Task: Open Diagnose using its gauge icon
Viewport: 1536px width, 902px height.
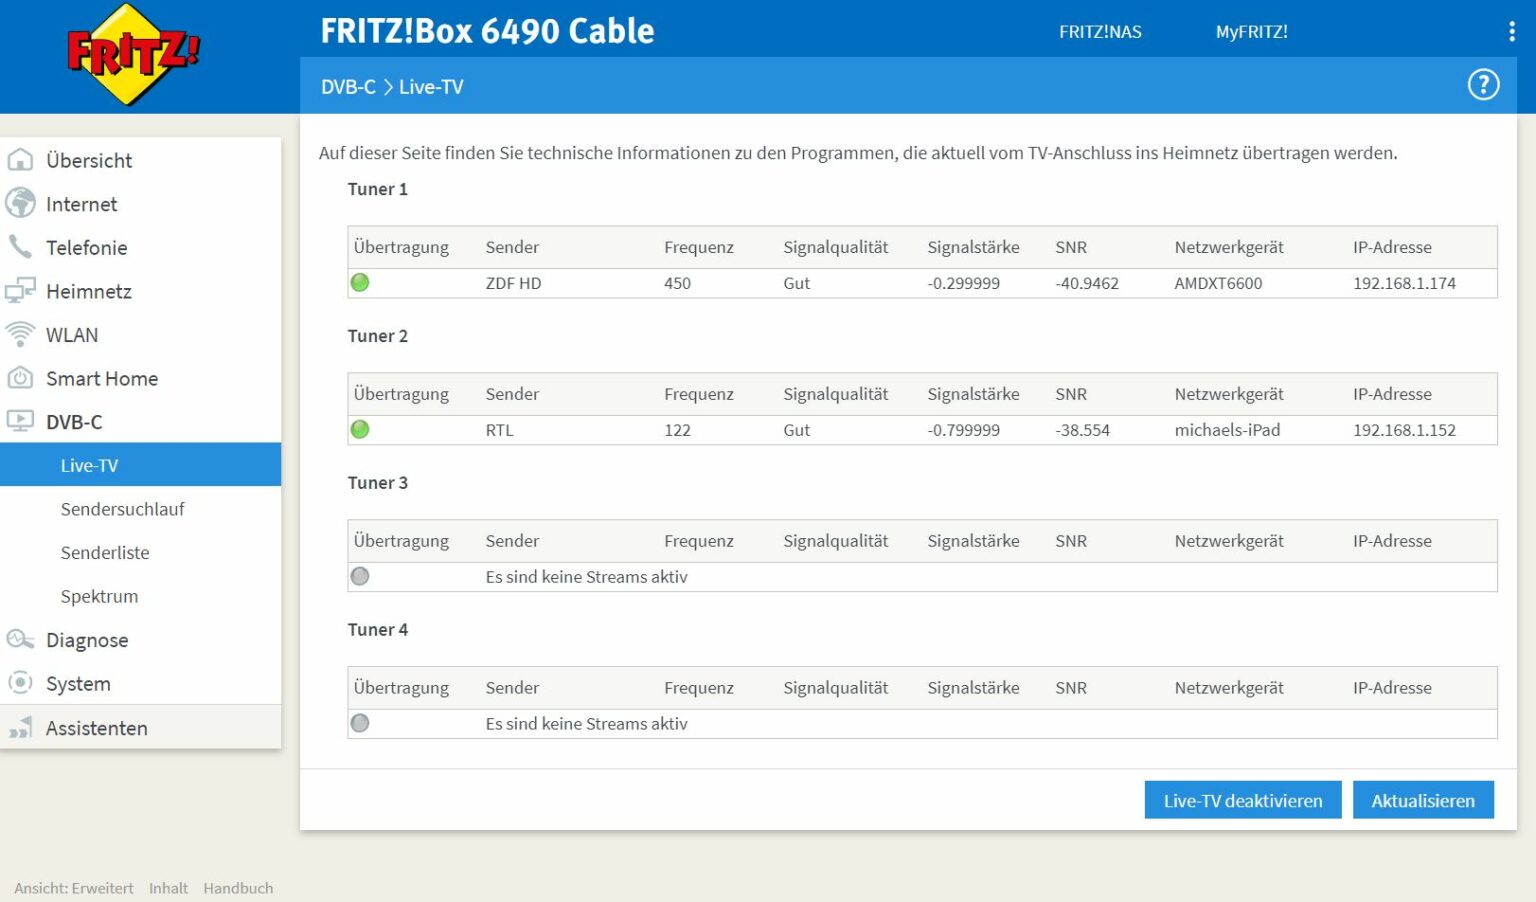Action: tap(20, 640)
